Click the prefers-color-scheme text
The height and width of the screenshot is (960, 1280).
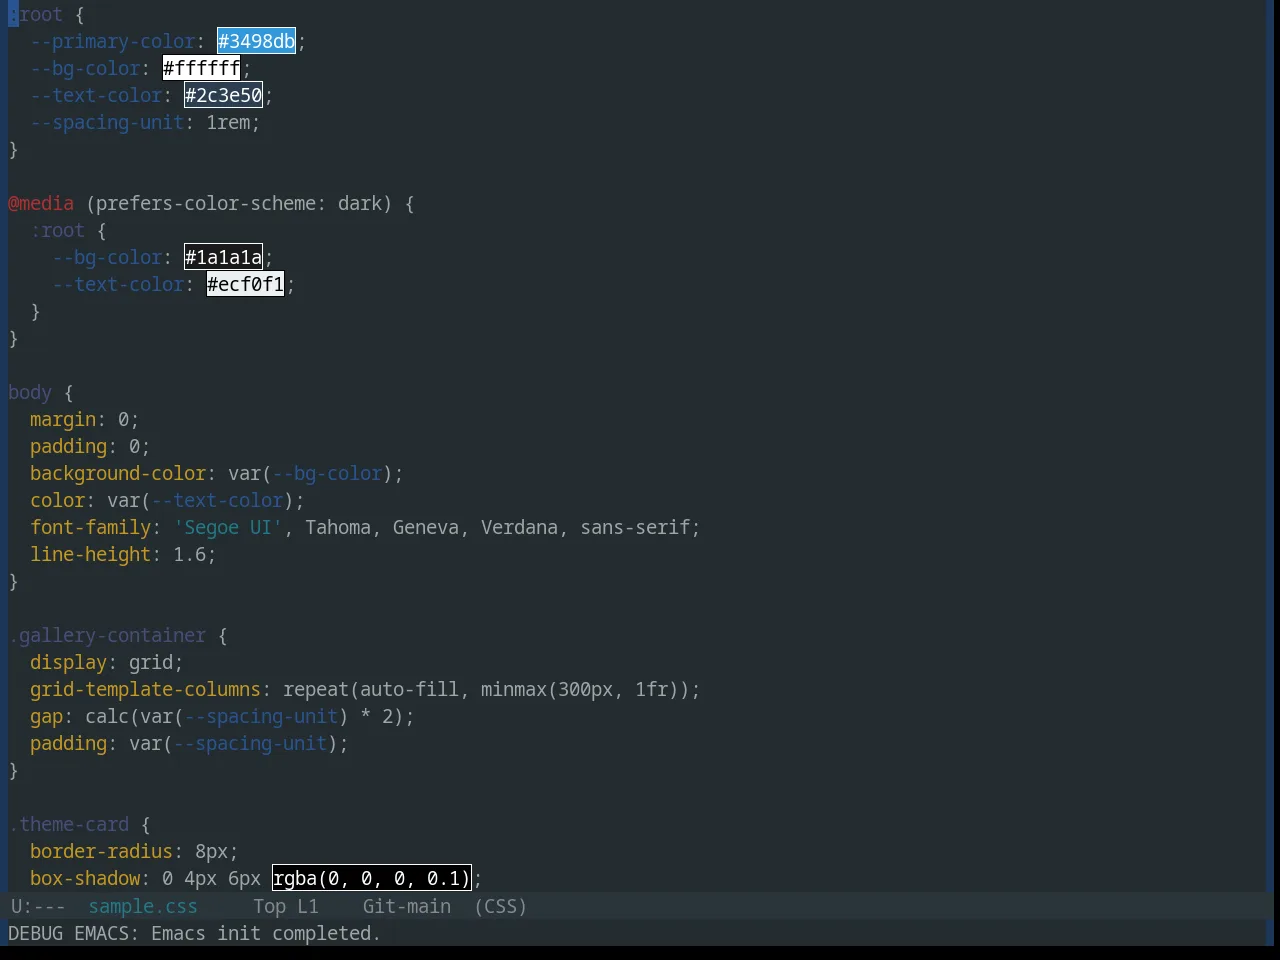[x=205, y=203]
